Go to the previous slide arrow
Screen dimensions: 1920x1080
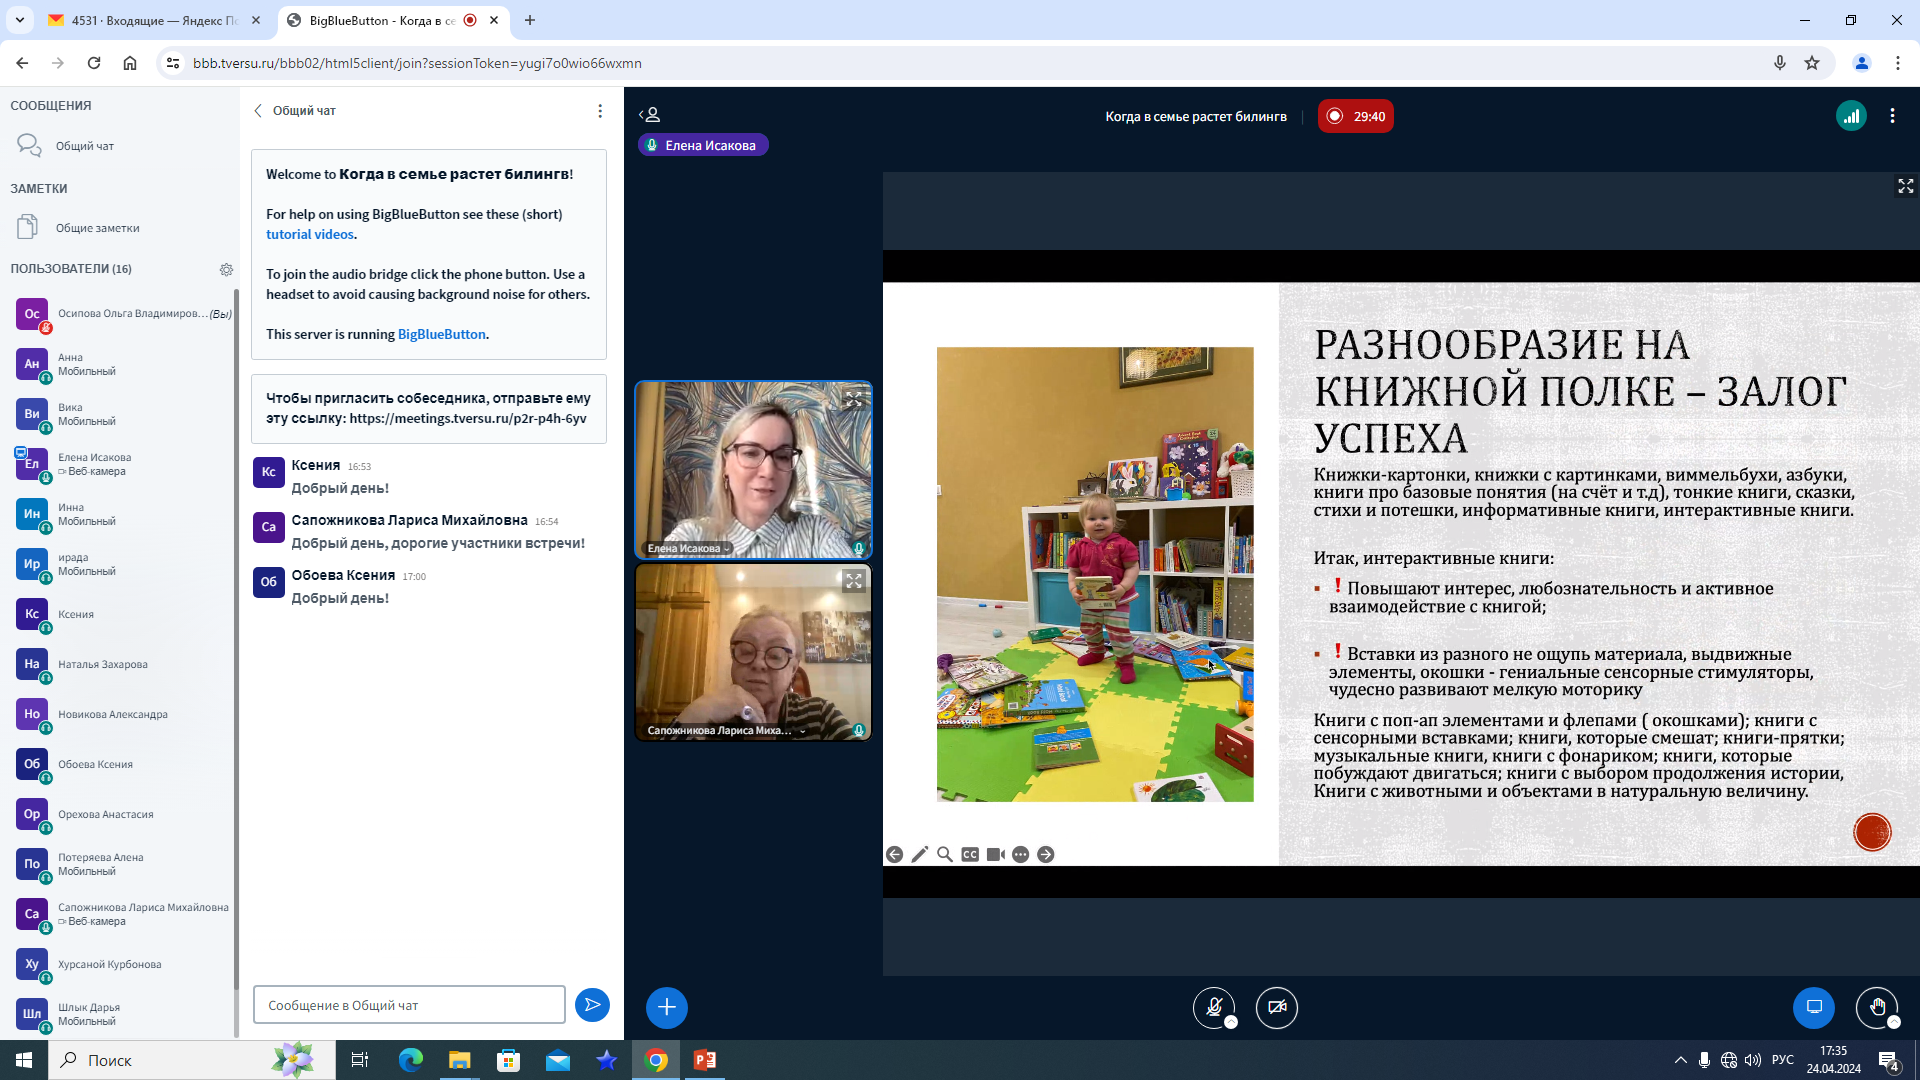coord(894,854)
